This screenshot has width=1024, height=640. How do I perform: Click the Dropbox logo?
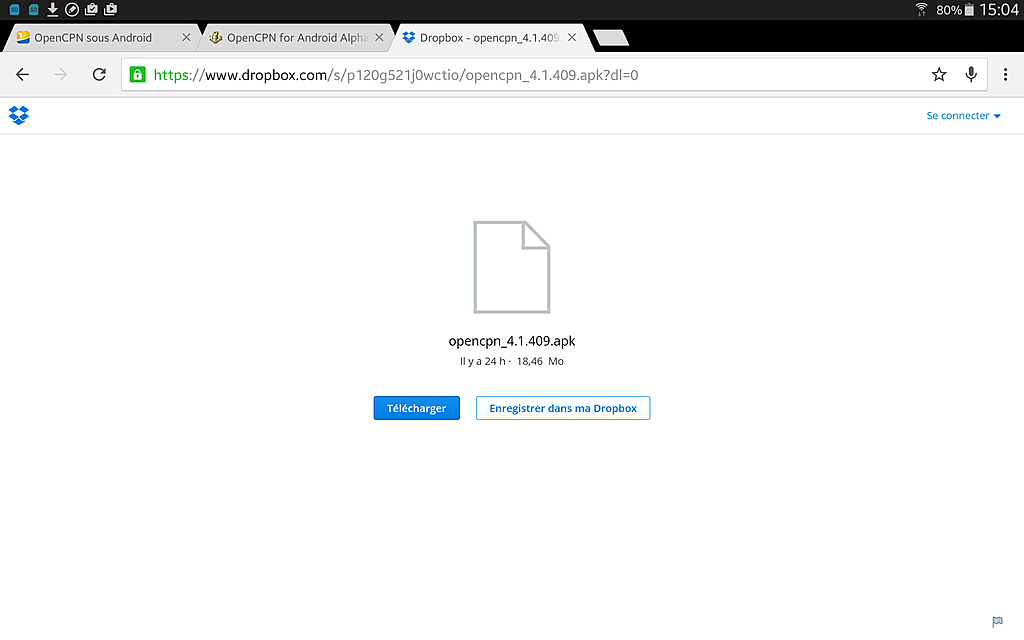click(19, 116)
